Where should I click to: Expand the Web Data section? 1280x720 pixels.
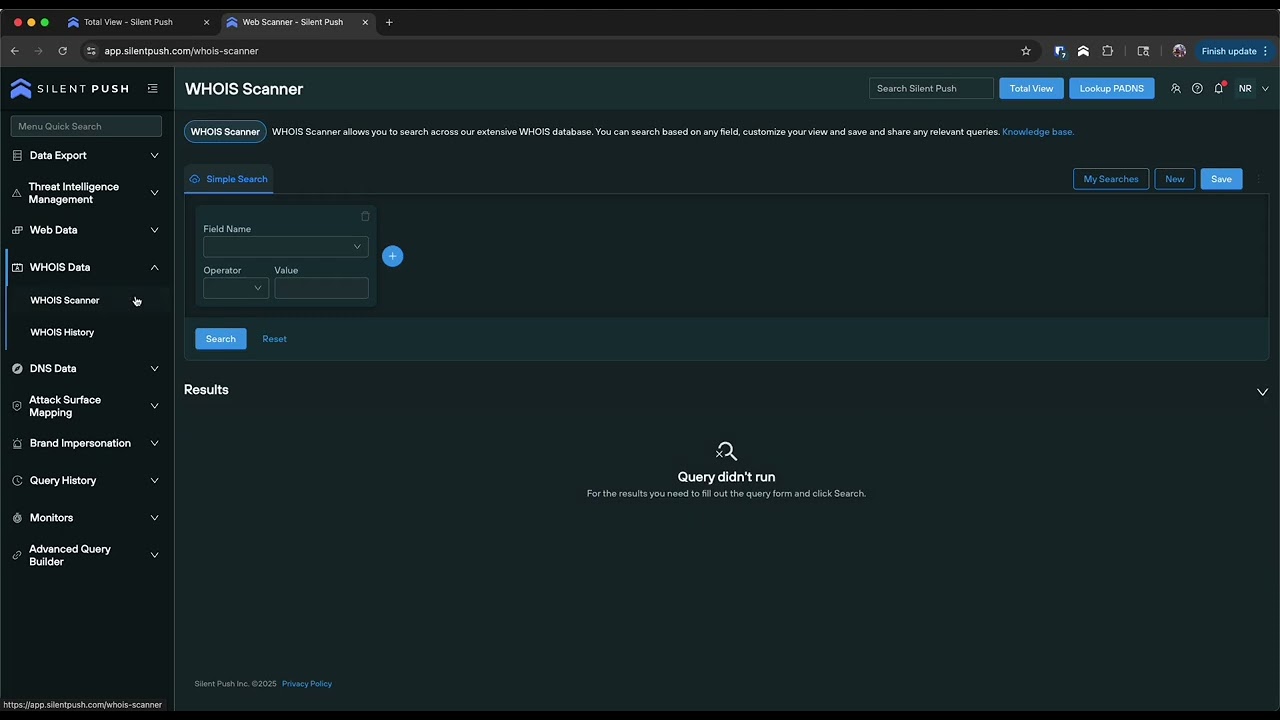coord(87,230)
